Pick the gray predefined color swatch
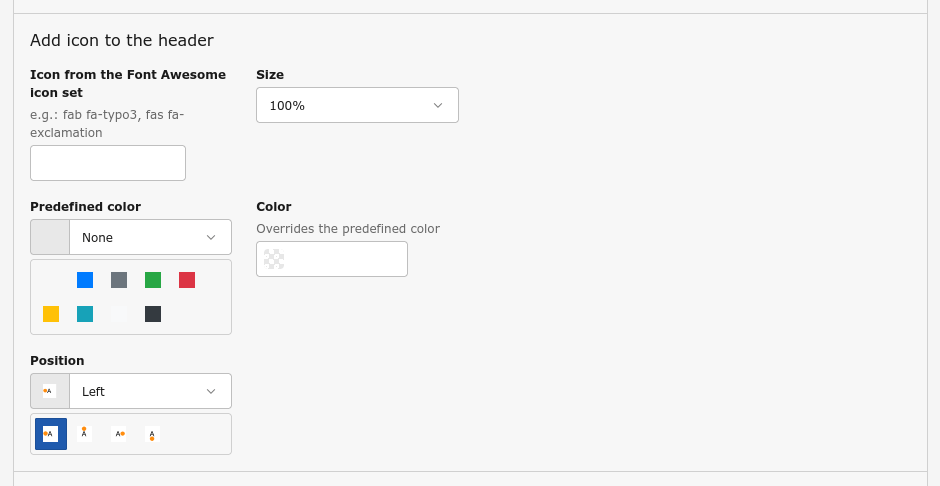 119,280
